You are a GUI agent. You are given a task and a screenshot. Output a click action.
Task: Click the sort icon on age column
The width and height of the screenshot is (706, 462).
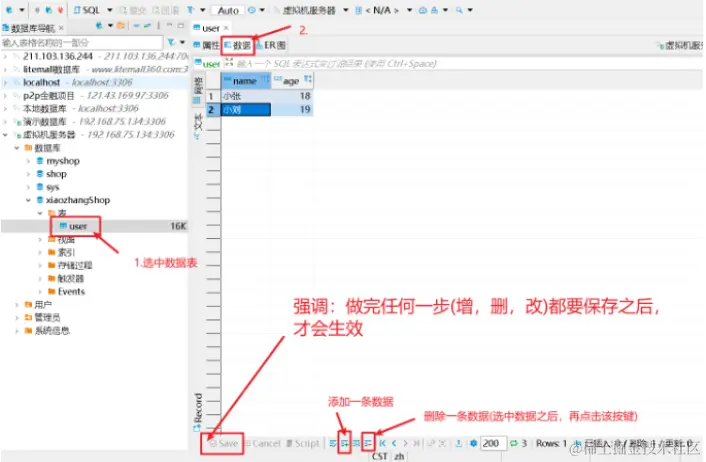308,79
